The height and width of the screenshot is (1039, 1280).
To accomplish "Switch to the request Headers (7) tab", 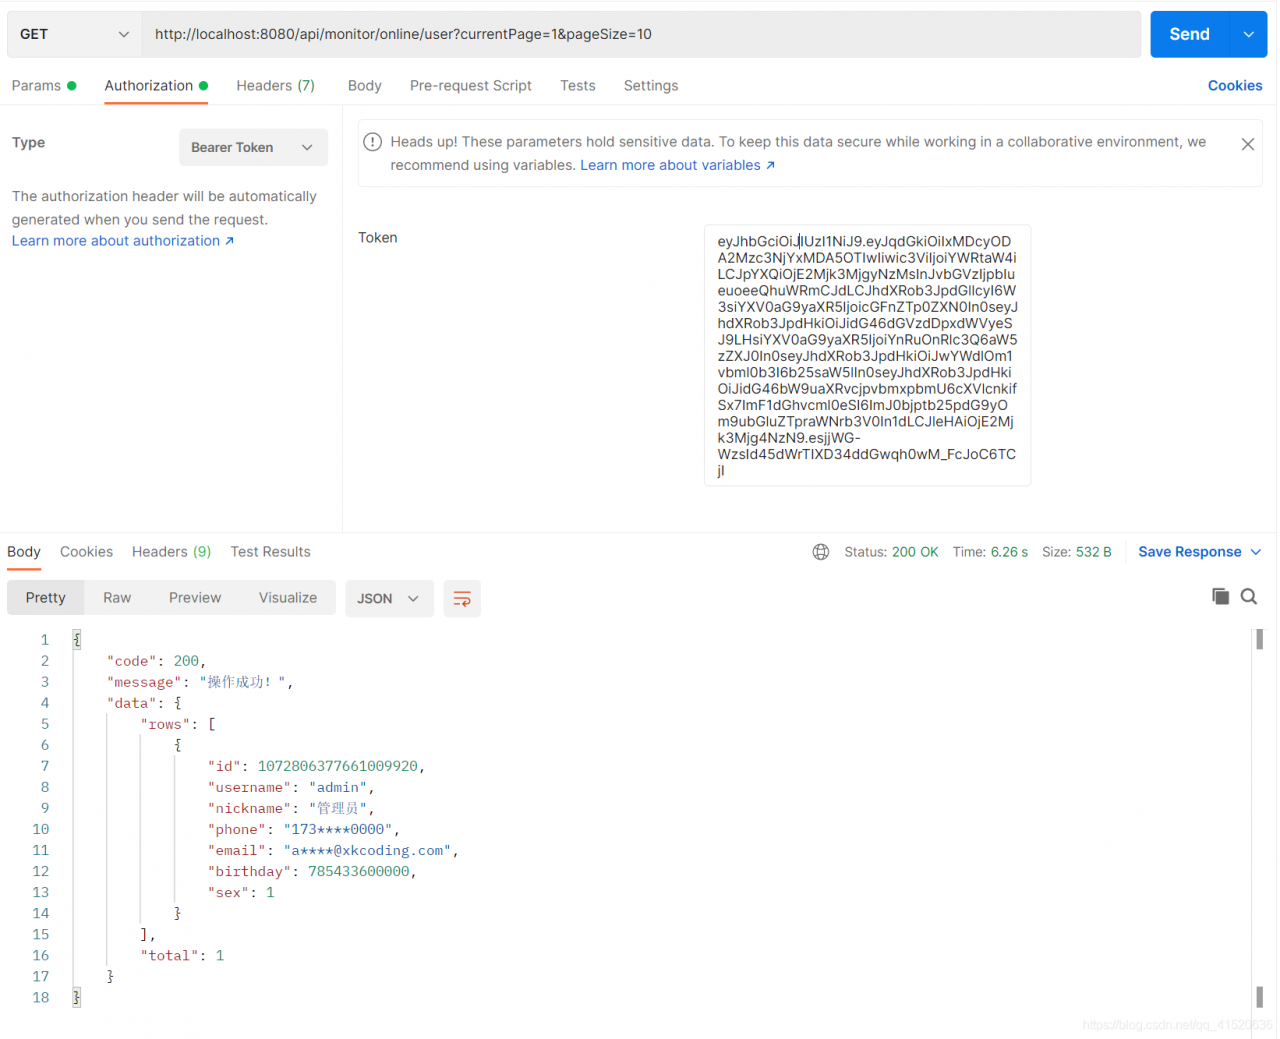I will 275,86.
